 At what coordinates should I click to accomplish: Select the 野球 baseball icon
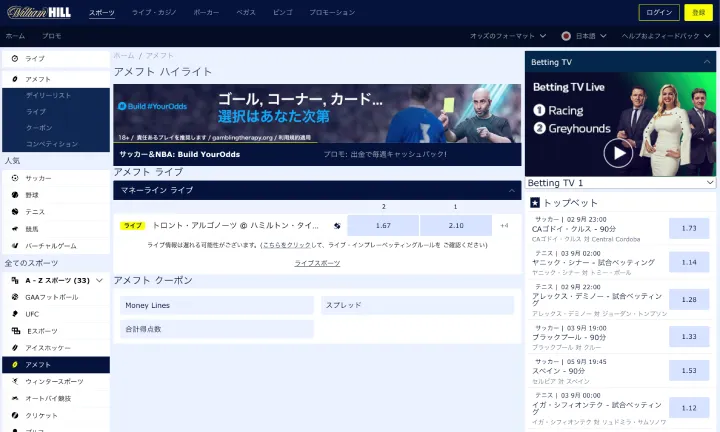(x=15, y=195)
